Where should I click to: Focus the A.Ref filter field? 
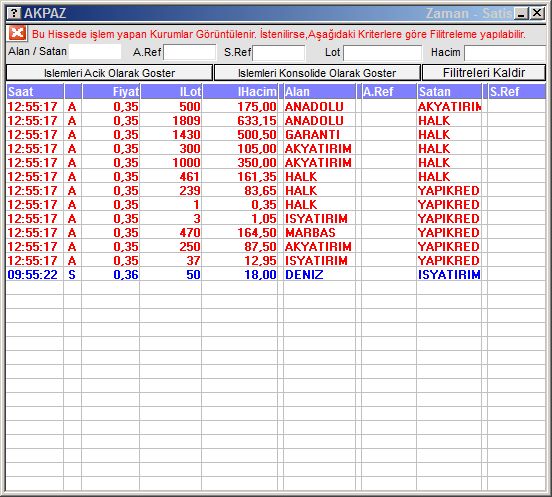[x=190, y=52]
